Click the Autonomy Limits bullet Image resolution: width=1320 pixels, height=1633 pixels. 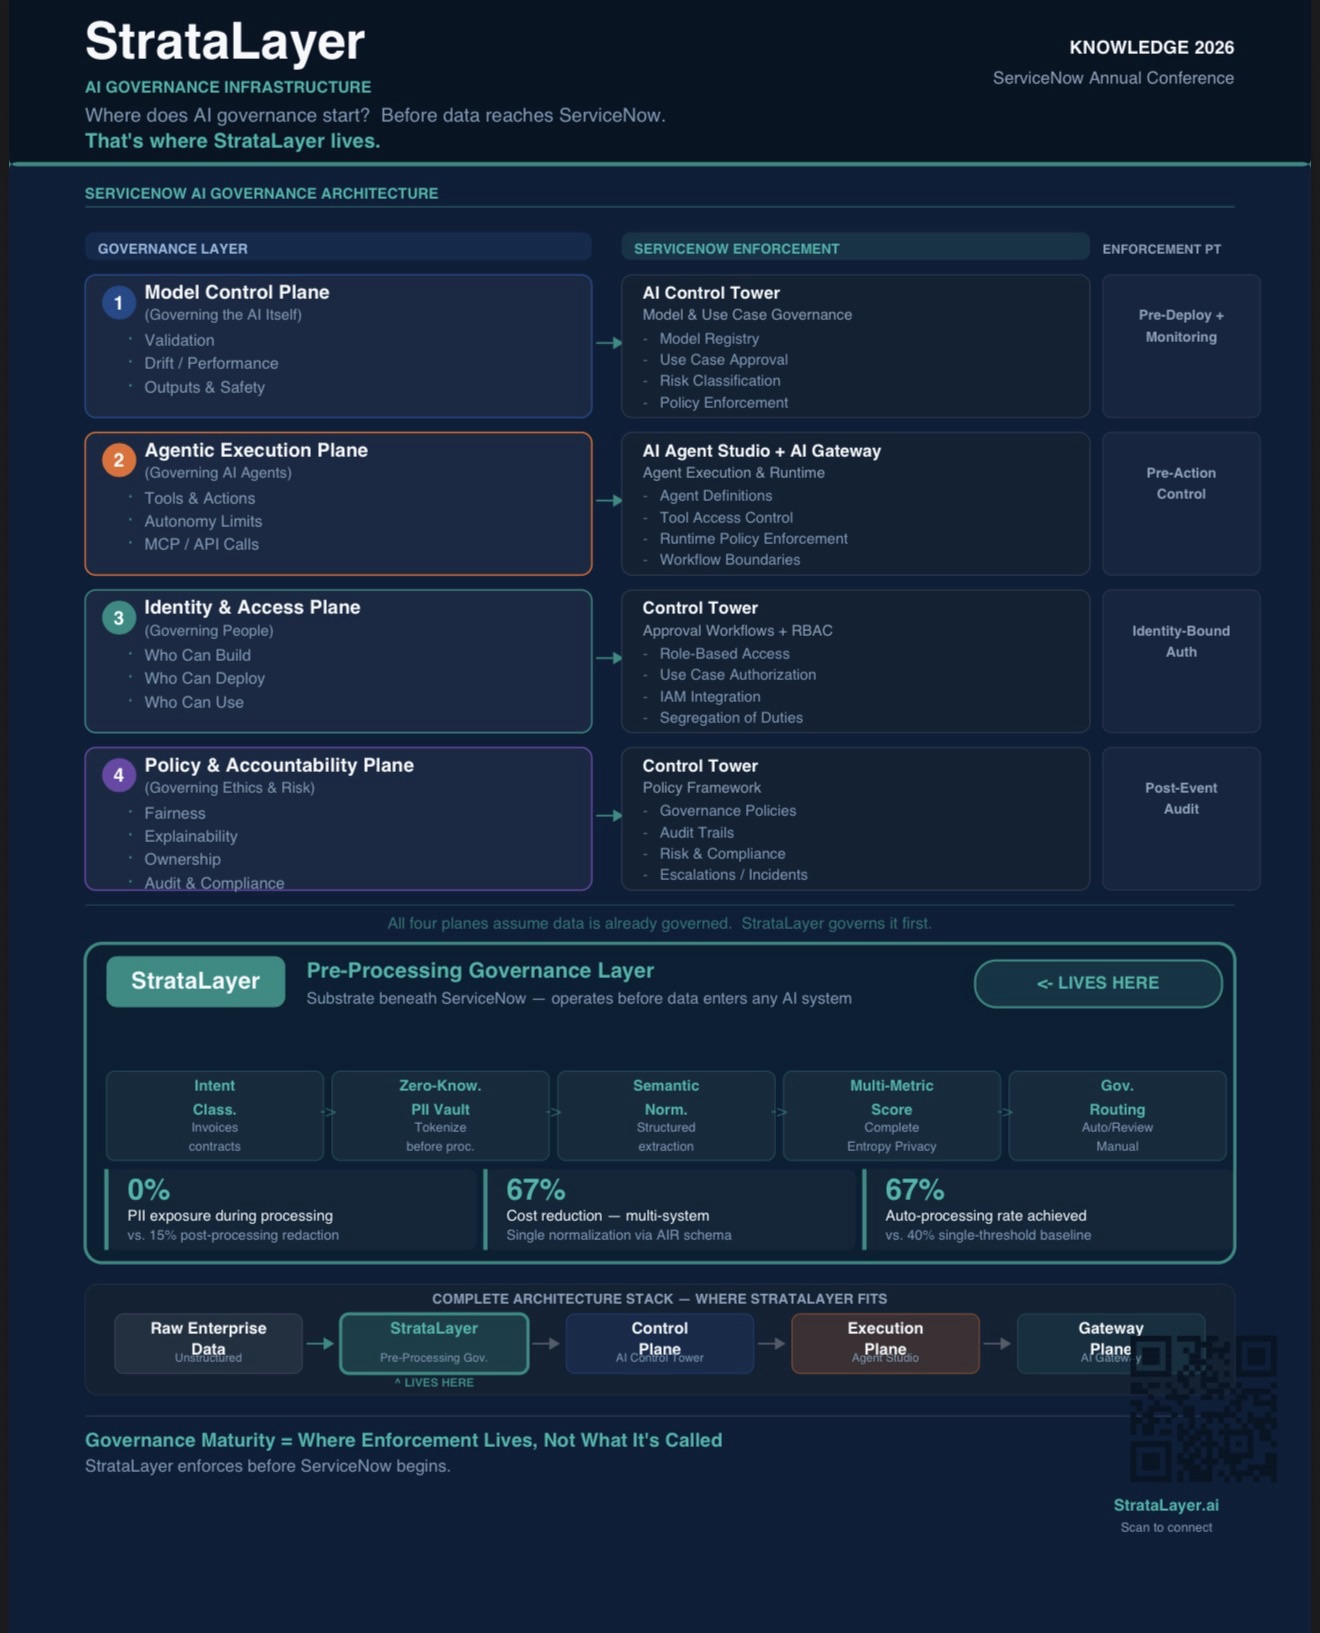click(203, 521)
